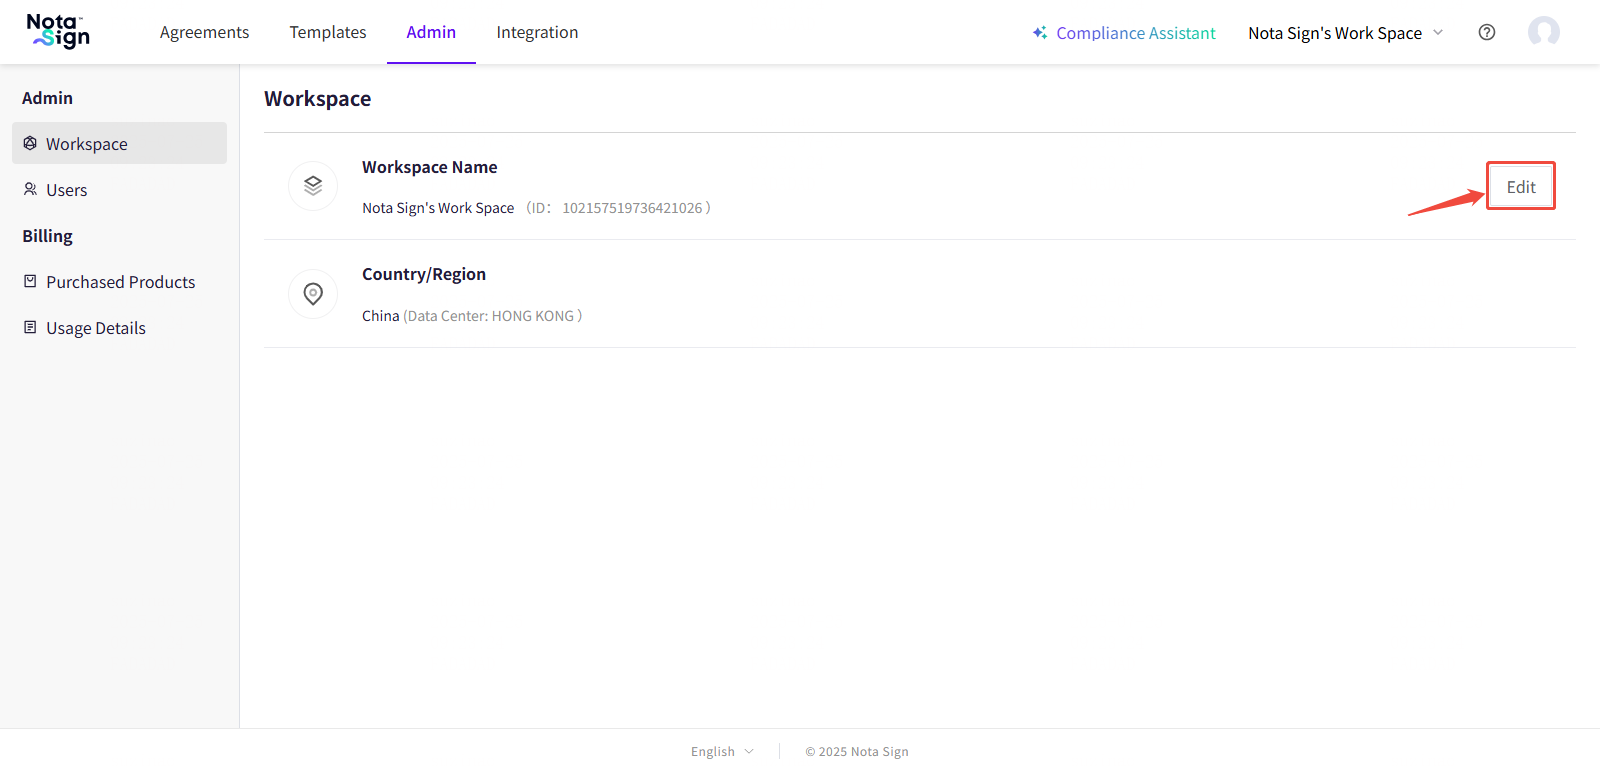Open the help question mark icon

click(x=1487, y=32)
